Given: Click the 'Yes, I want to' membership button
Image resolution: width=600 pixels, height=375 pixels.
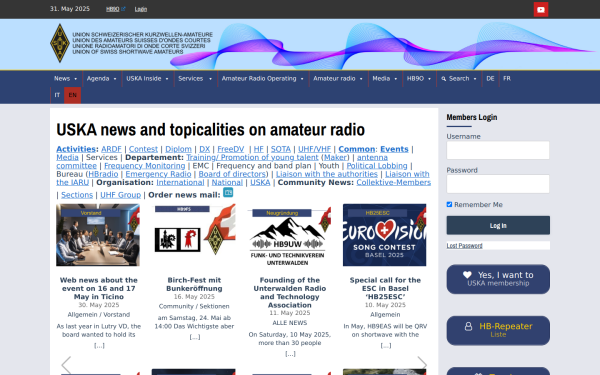Looking at the screenshot, I should click(498, 279).
